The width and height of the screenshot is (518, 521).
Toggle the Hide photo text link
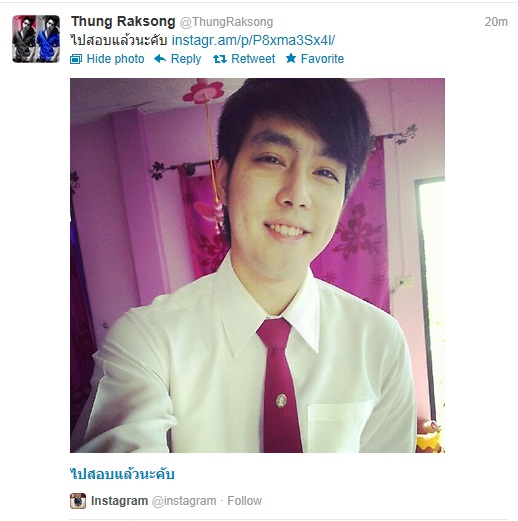pos(115,59)
